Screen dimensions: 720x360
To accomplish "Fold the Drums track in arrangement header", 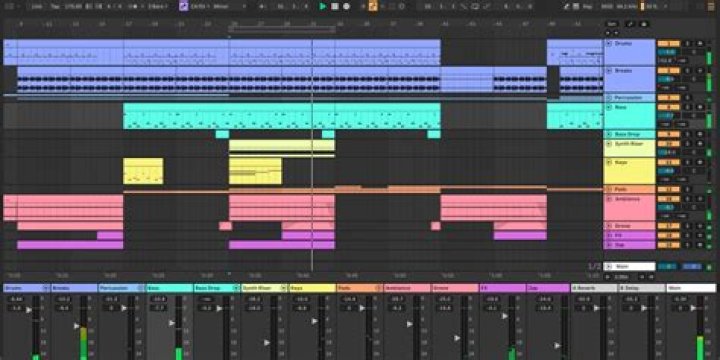I will 609,44.
